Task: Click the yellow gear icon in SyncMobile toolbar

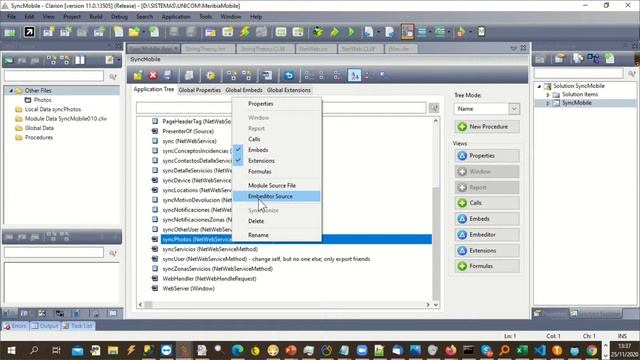Action: tap(211, 75)
